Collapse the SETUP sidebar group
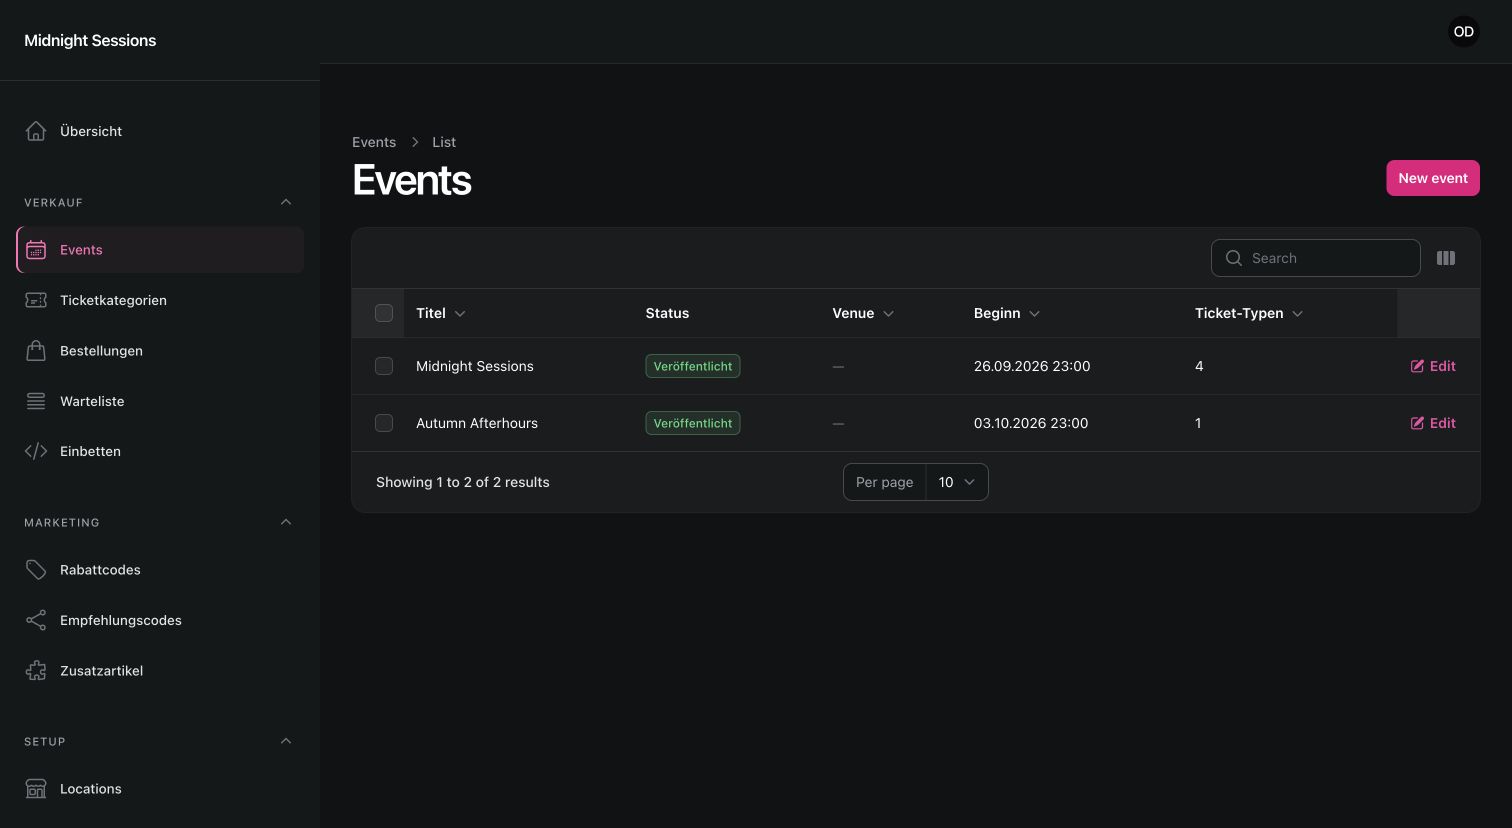 point(286,741)
